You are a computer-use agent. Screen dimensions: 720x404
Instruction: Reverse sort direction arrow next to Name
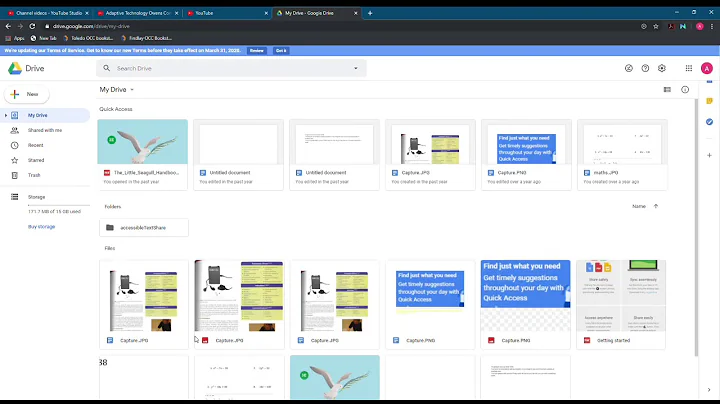click(656, 206)
